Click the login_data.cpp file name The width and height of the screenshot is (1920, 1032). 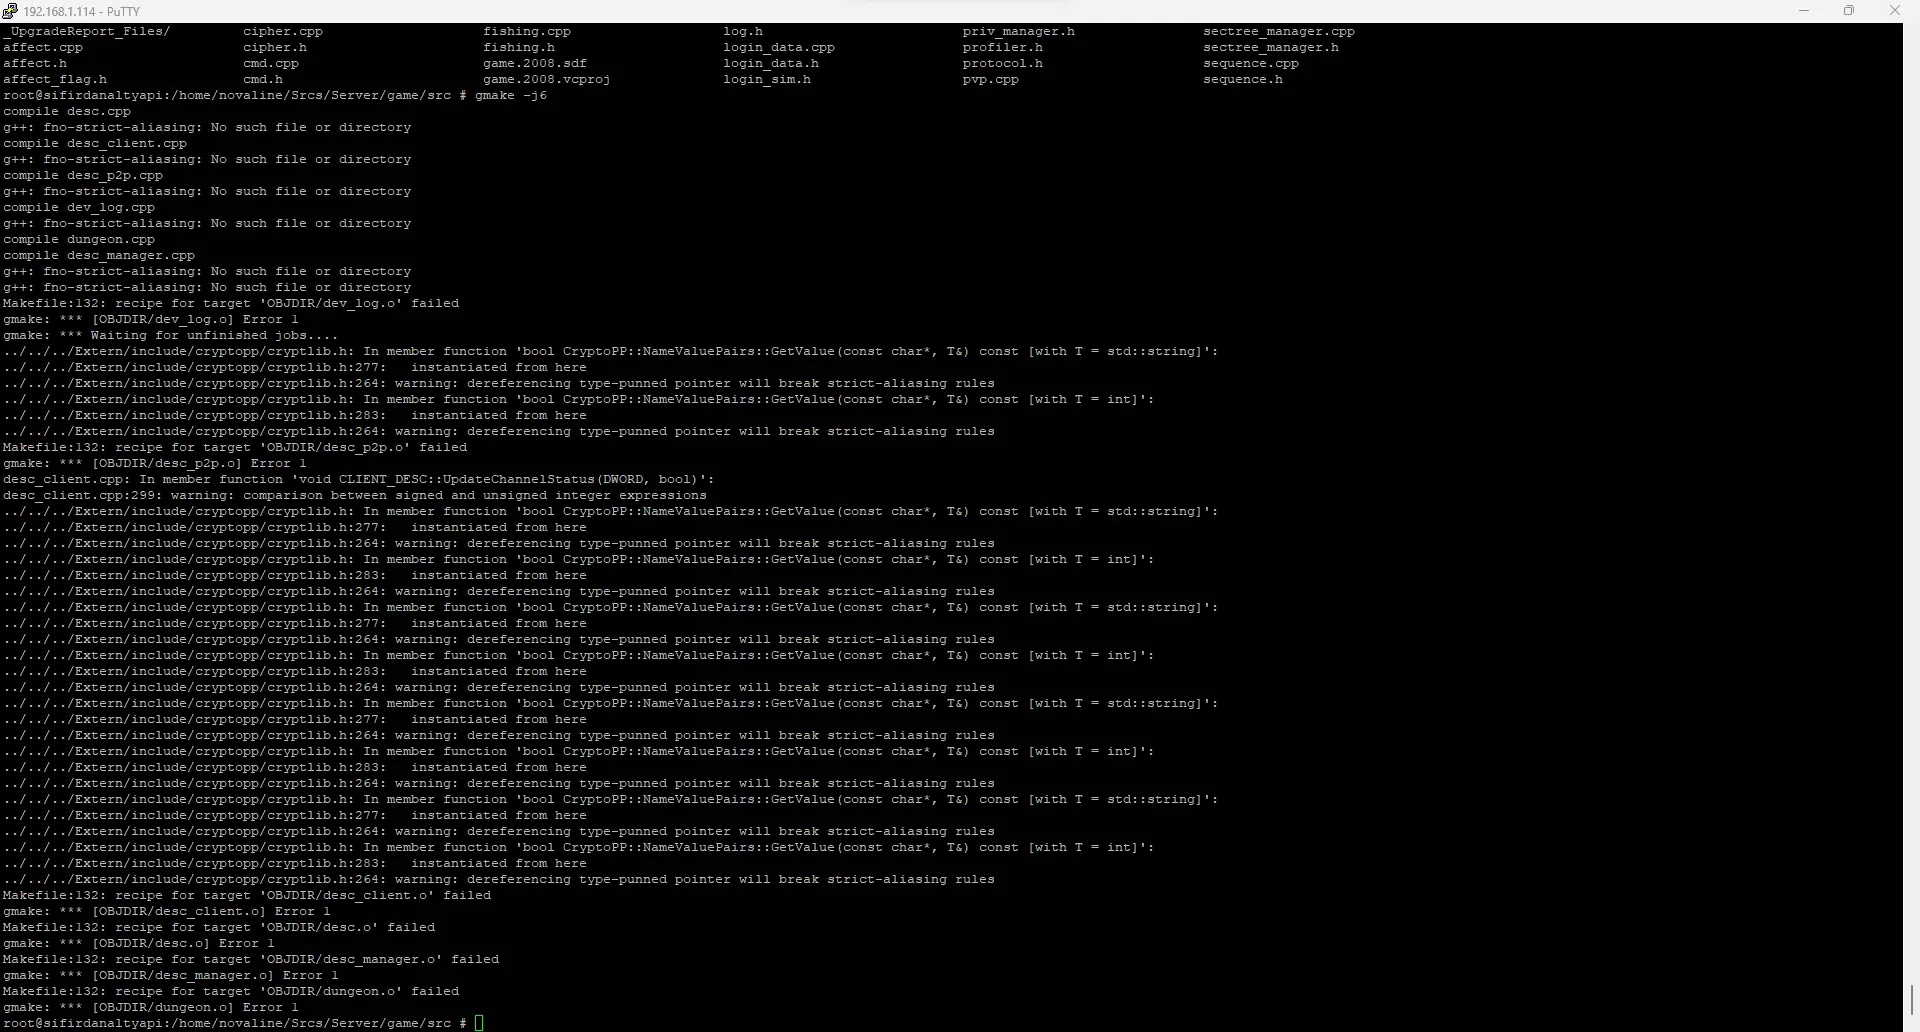pyautogui.click(x=779, y=47)
